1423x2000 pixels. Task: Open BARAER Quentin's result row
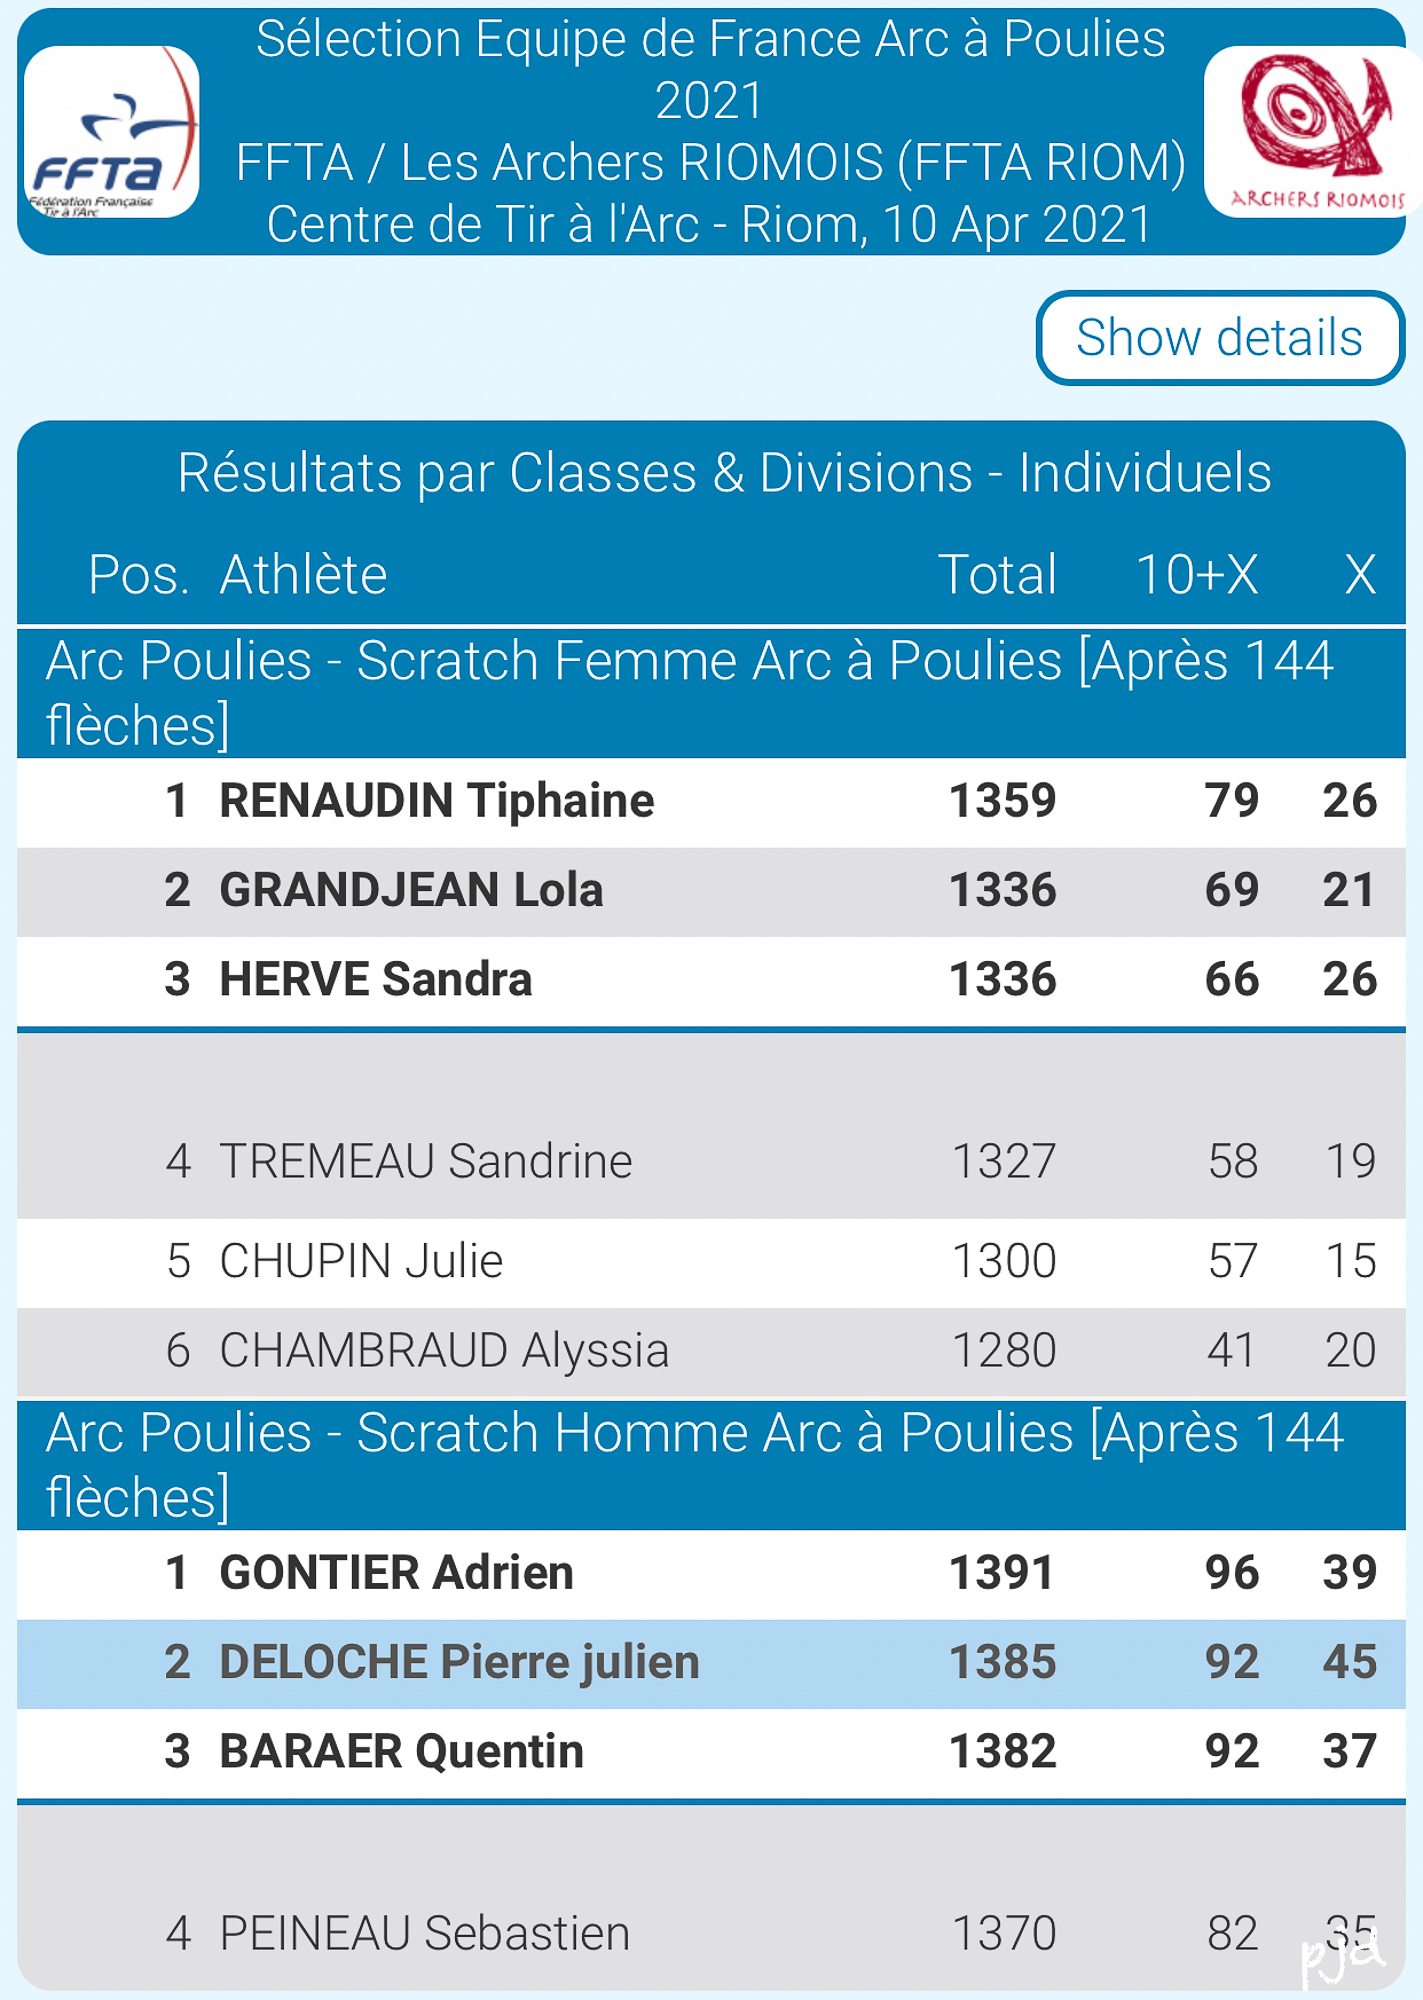pyautogui.click(x=711, y=1752)
